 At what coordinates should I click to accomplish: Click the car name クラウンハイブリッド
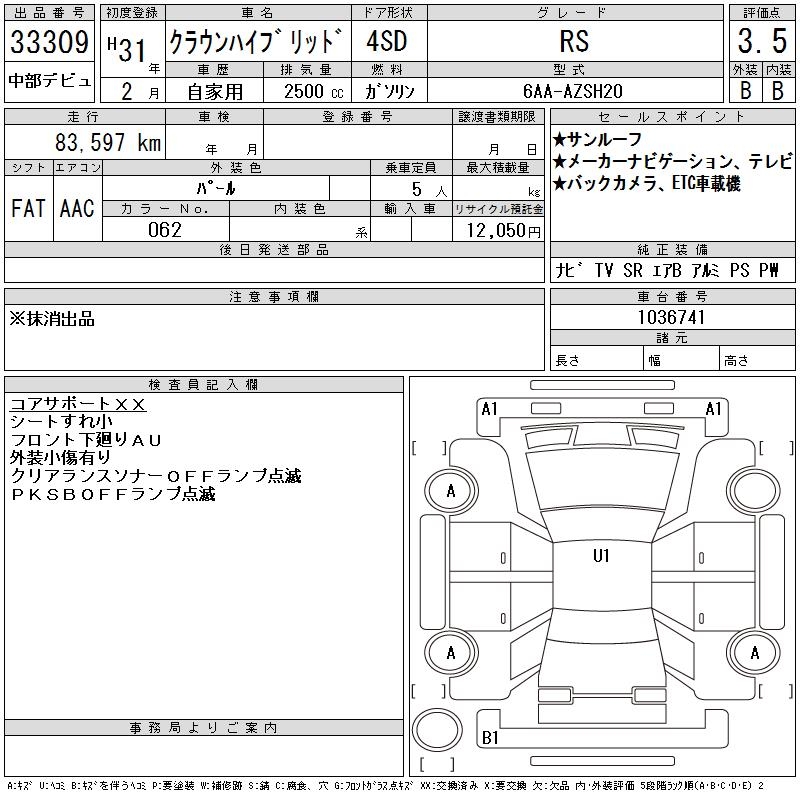(256, 41)
